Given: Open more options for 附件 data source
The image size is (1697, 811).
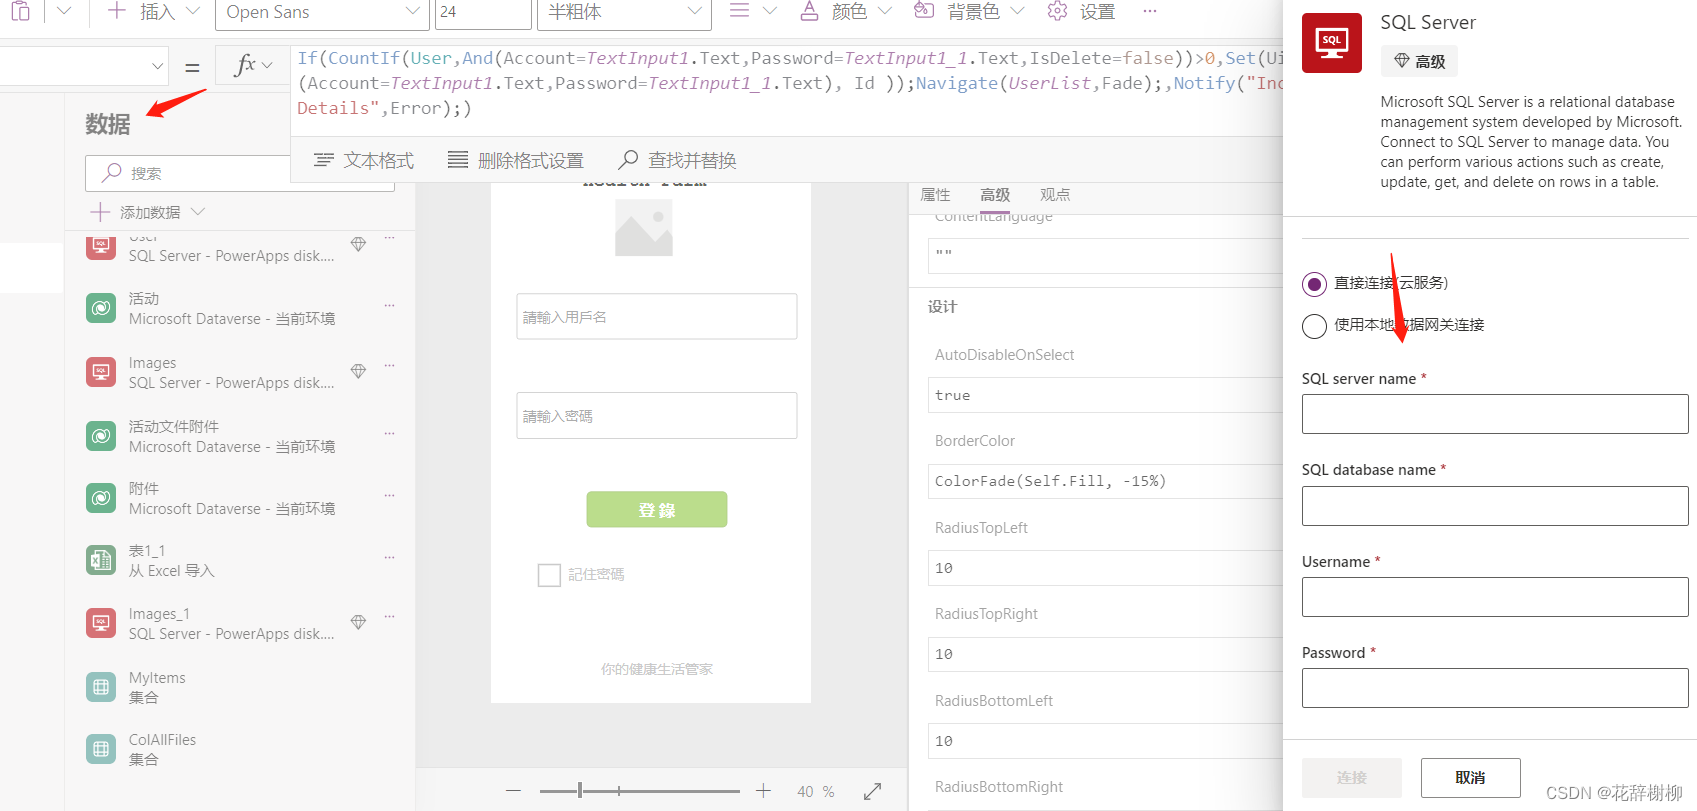Looking at the screenshot, I should point(389,495).
